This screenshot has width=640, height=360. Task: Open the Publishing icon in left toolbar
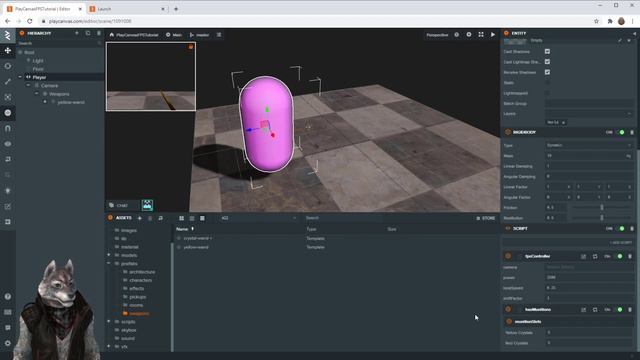pos(8,222)
